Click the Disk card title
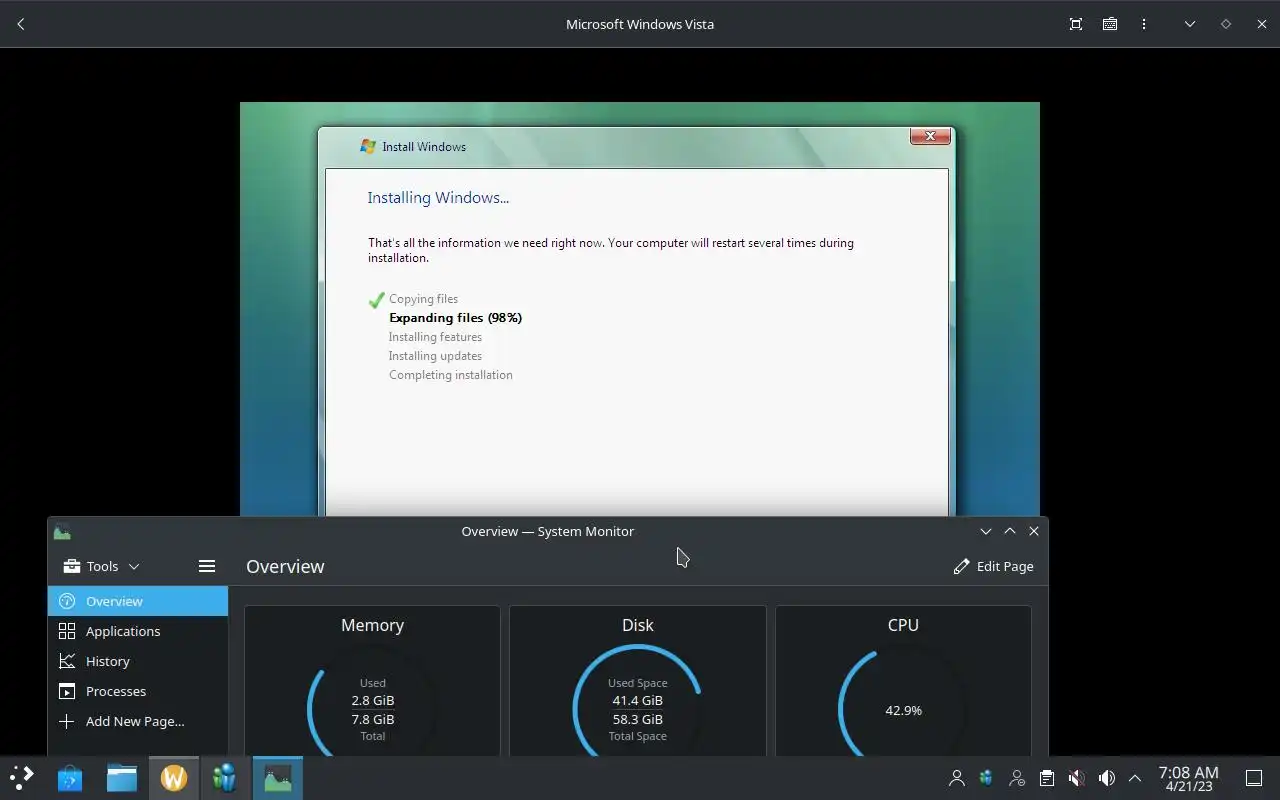1280x800 pixels. 637,625
